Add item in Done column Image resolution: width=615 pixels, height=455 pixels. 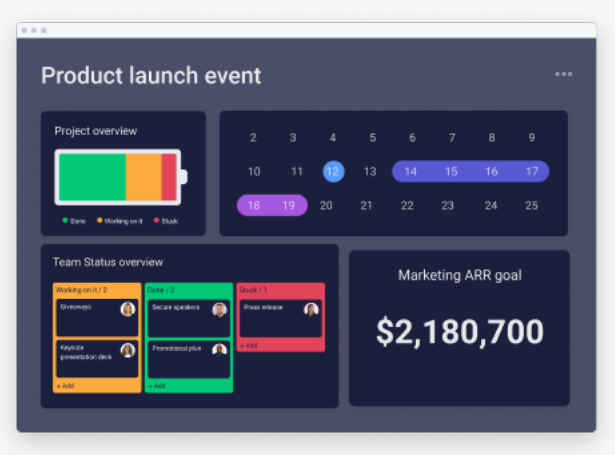click(157, 386)
